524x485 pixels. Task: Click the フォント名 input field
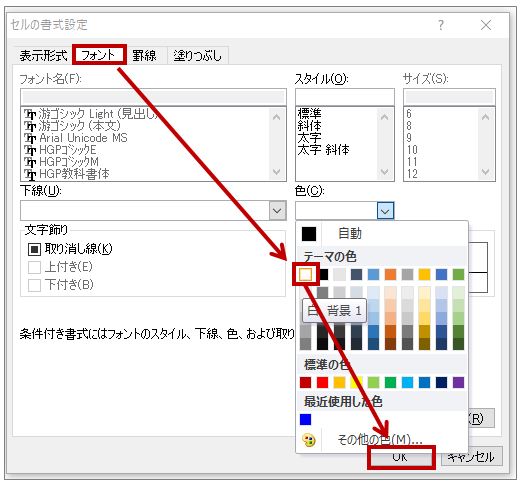point(153,97)
